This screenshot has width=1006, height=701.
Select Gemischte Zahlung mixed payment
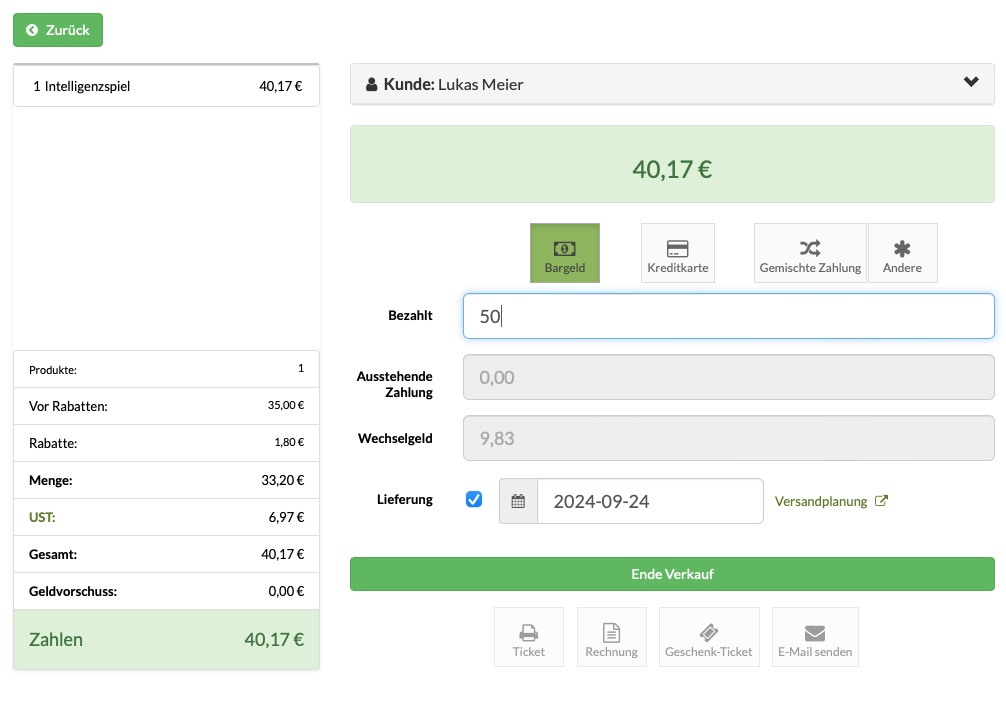[810, 253]
